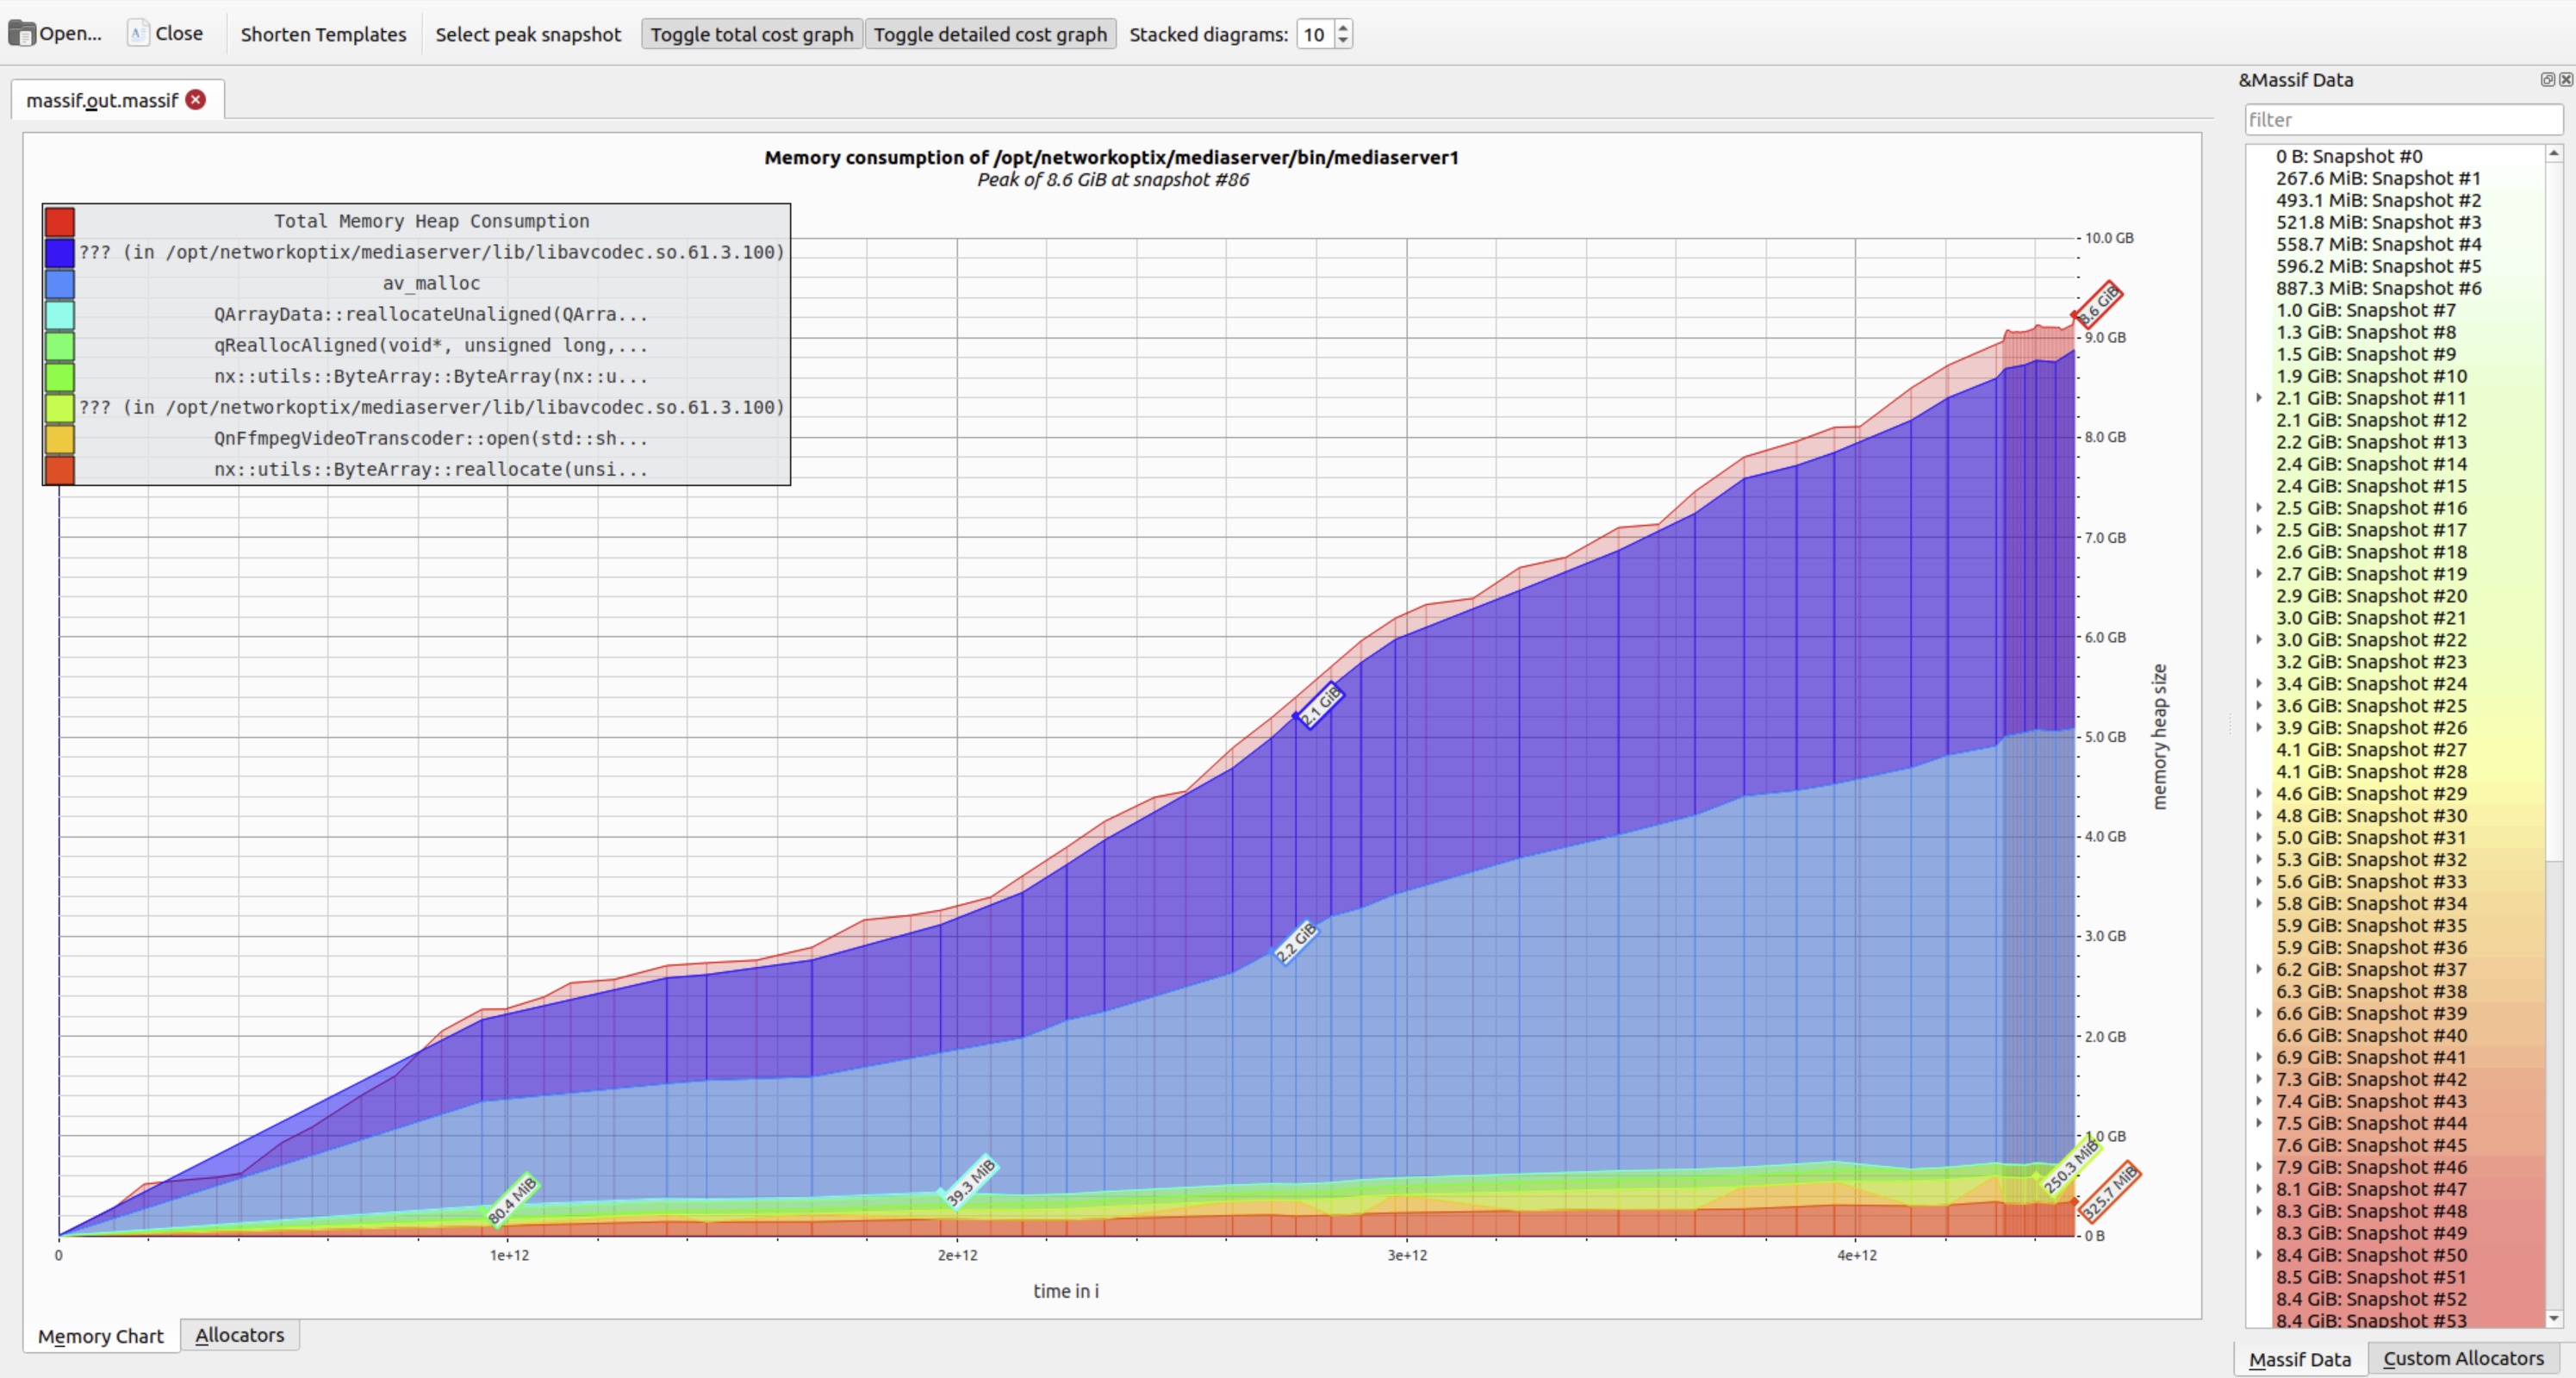Open the Custom Allocators tab

coord(2463,1358)
